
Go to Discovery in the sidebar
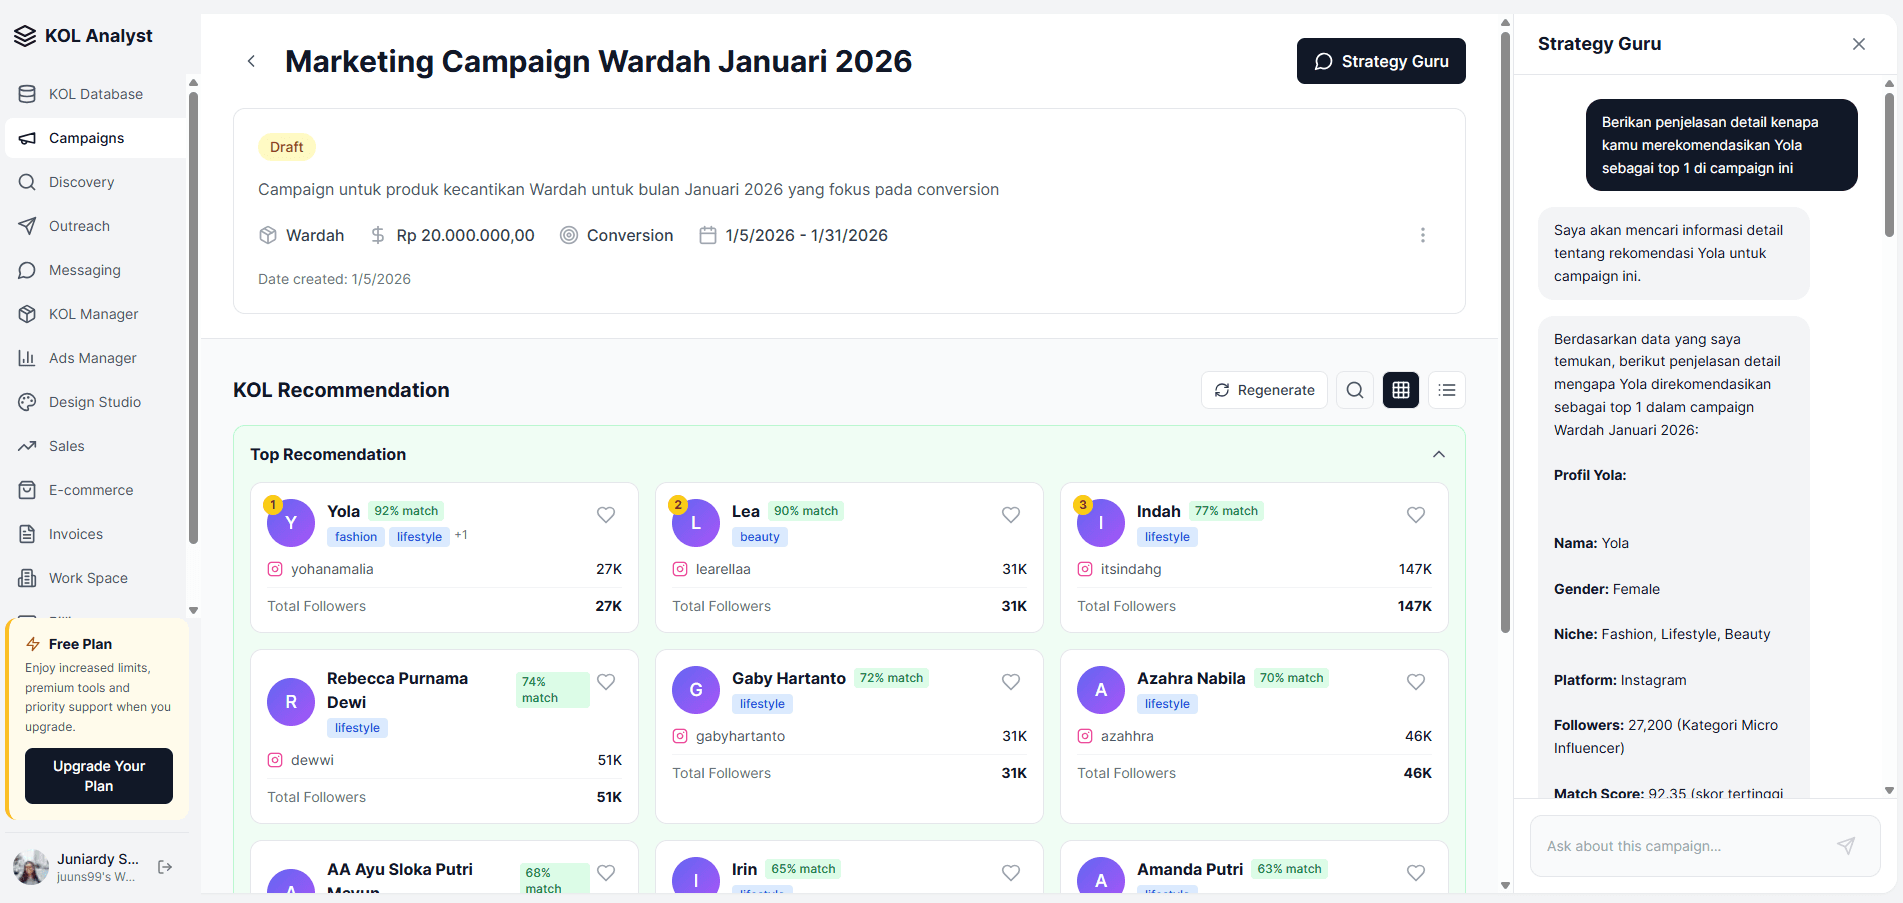(81, 182)
